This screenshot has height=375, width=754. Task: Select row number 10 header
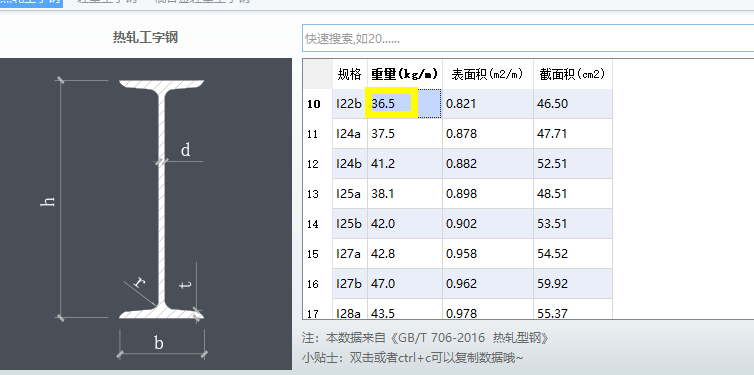[x=317, y=104]
